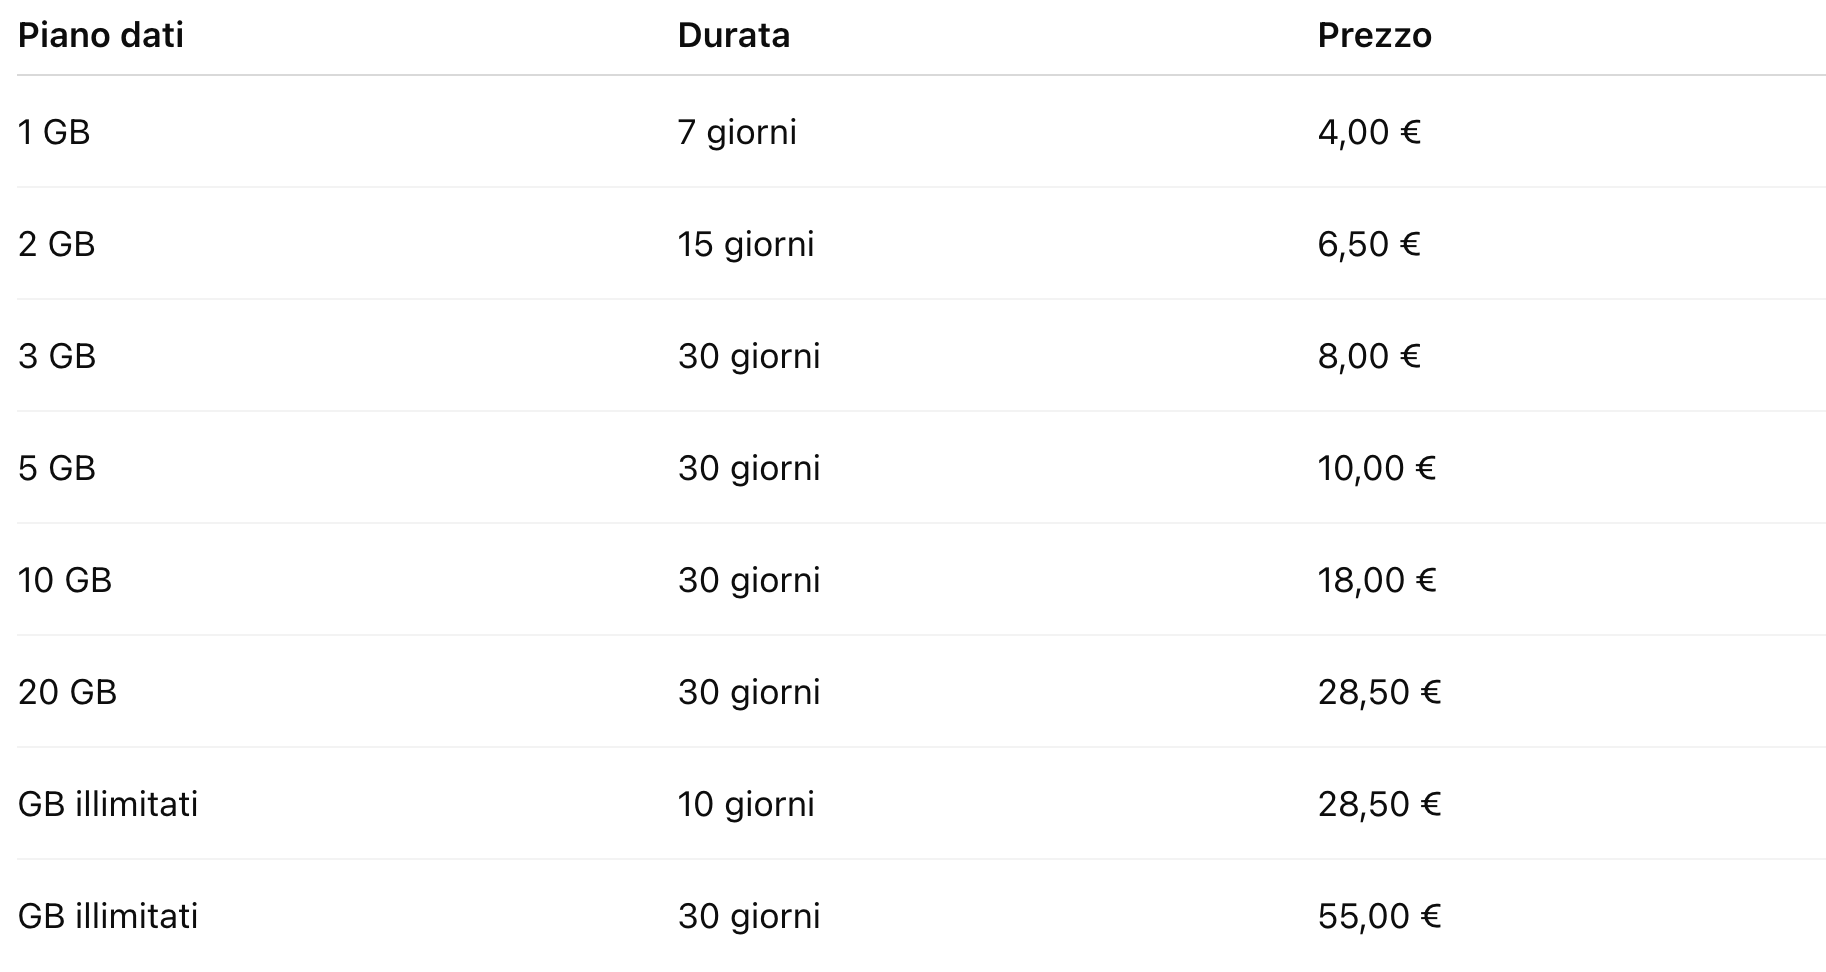
Task: Select the 20 GB plan cell
Action: 68,692
